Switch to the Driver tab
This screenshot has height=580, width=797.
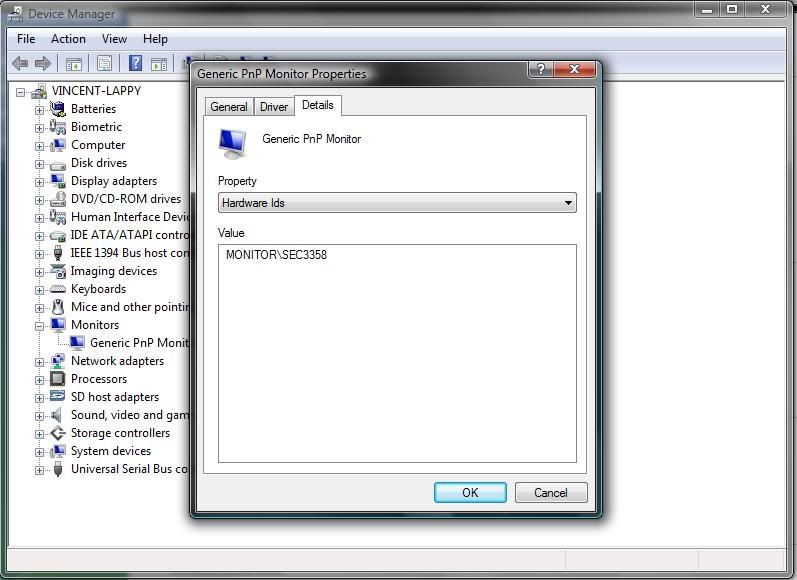(274, 107)
